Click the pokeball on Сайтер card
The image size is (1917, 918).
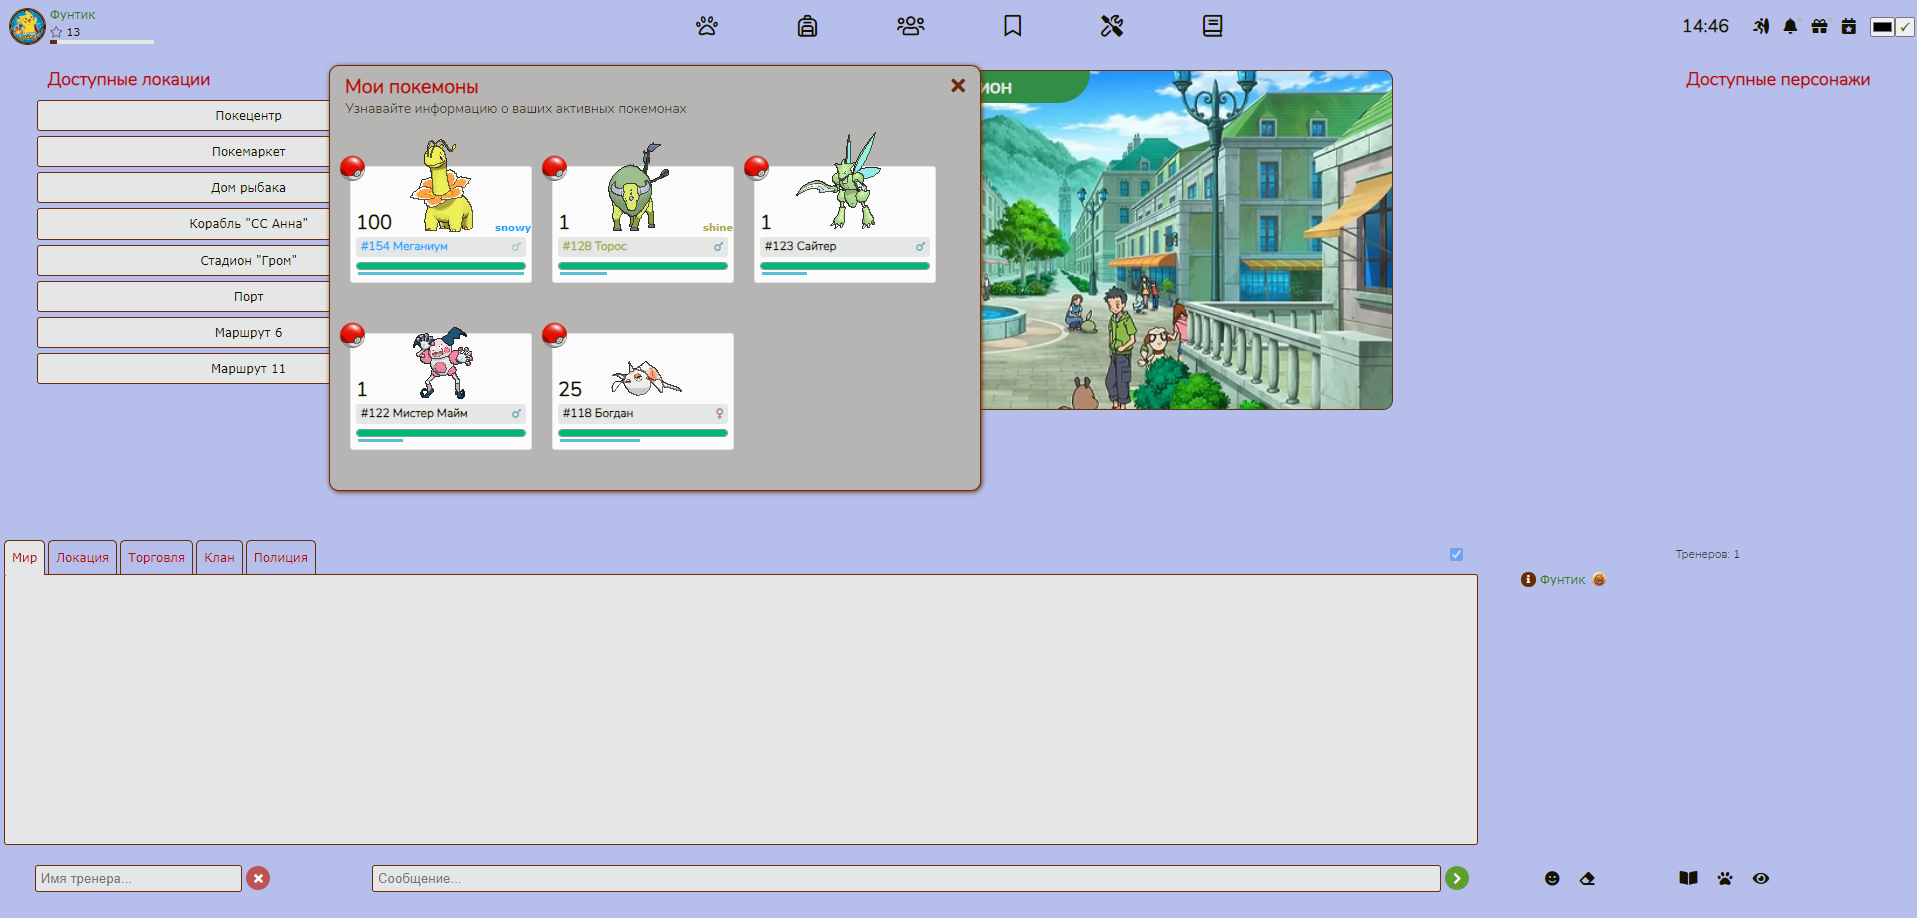(756, 167)
